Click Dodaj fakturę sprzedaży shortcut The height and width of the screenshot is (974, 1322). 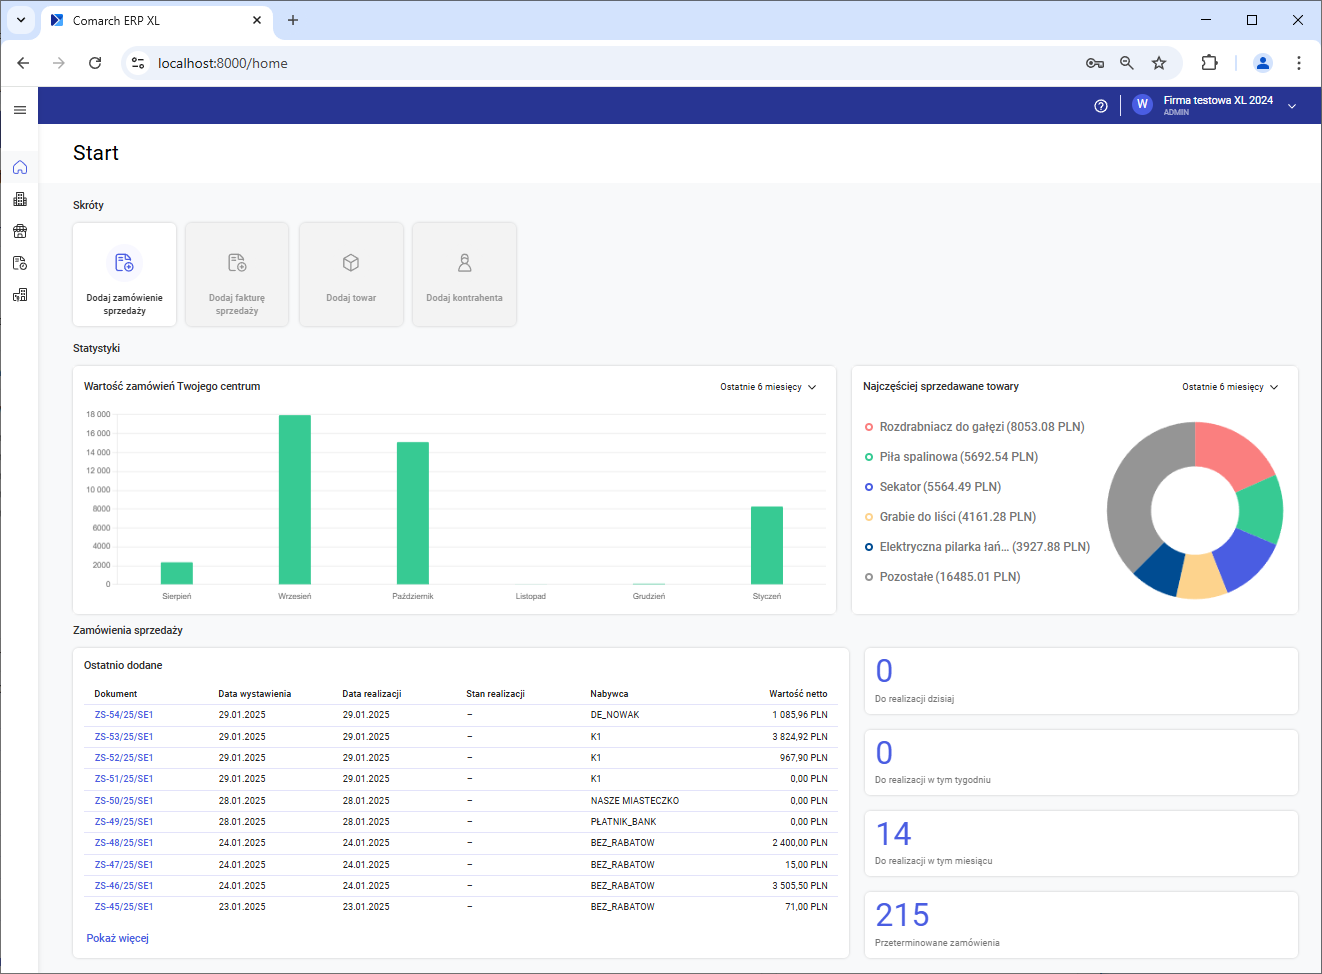click(237, 274)
